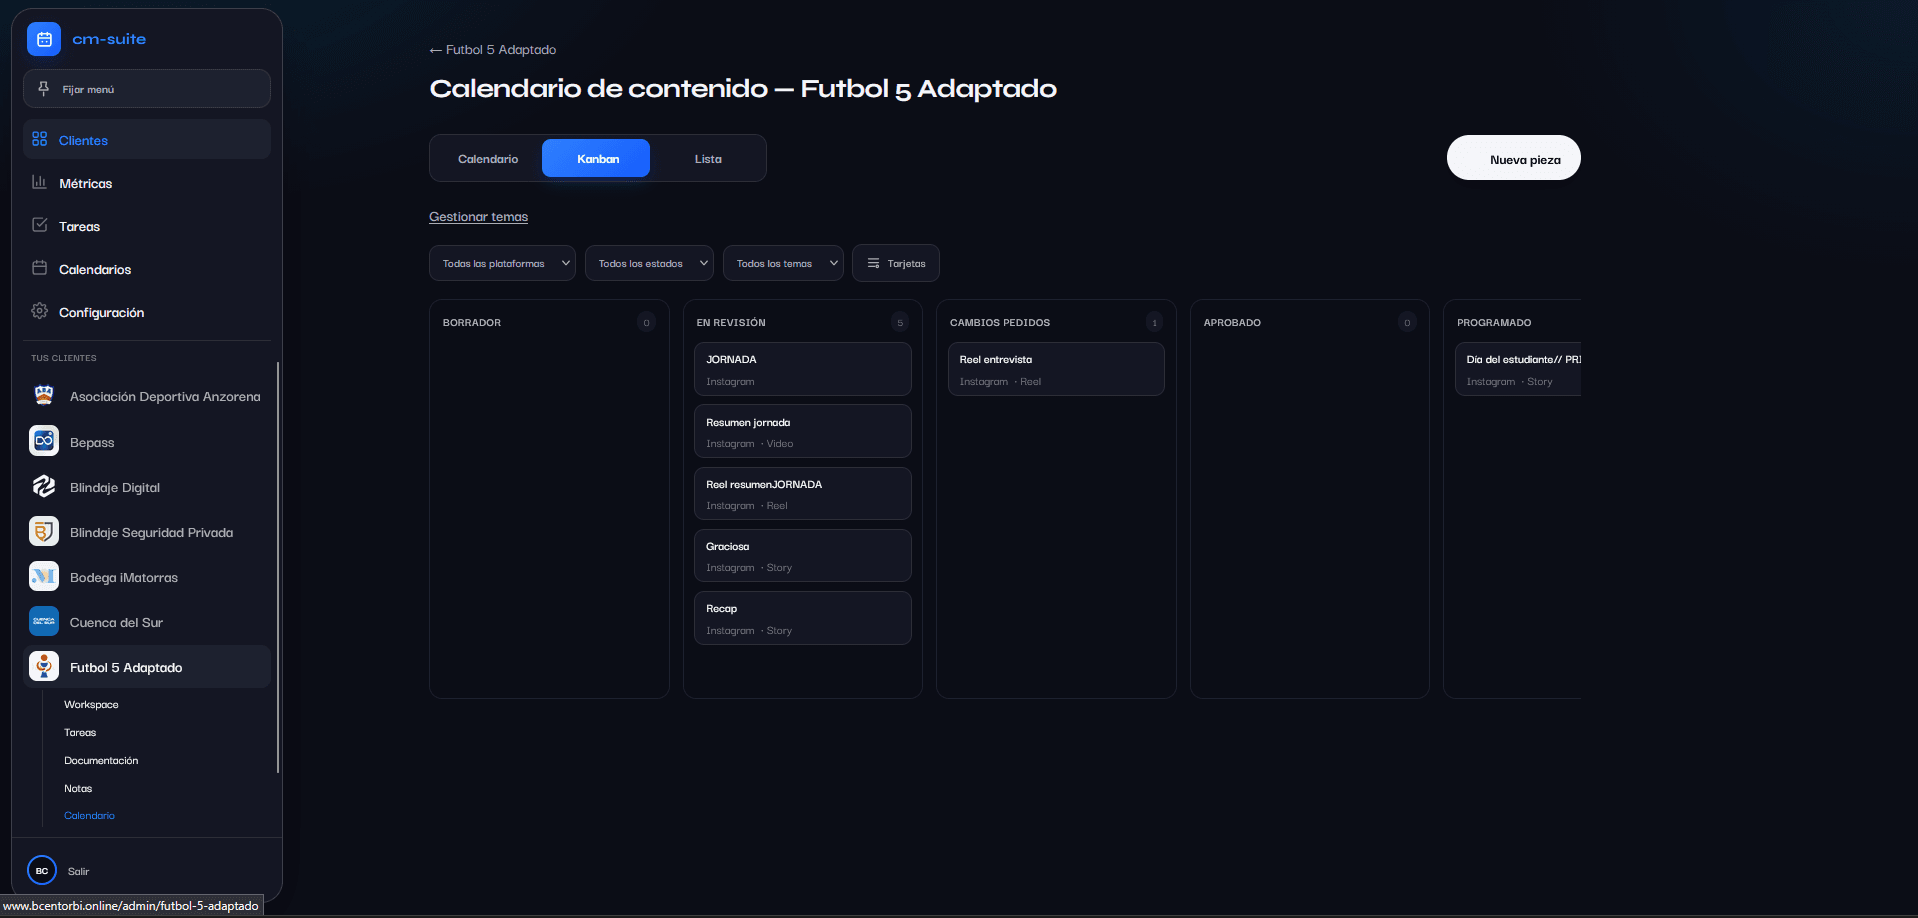
Task: Click the Blindaje Digital client logo
Action: (x=44, y=486)
